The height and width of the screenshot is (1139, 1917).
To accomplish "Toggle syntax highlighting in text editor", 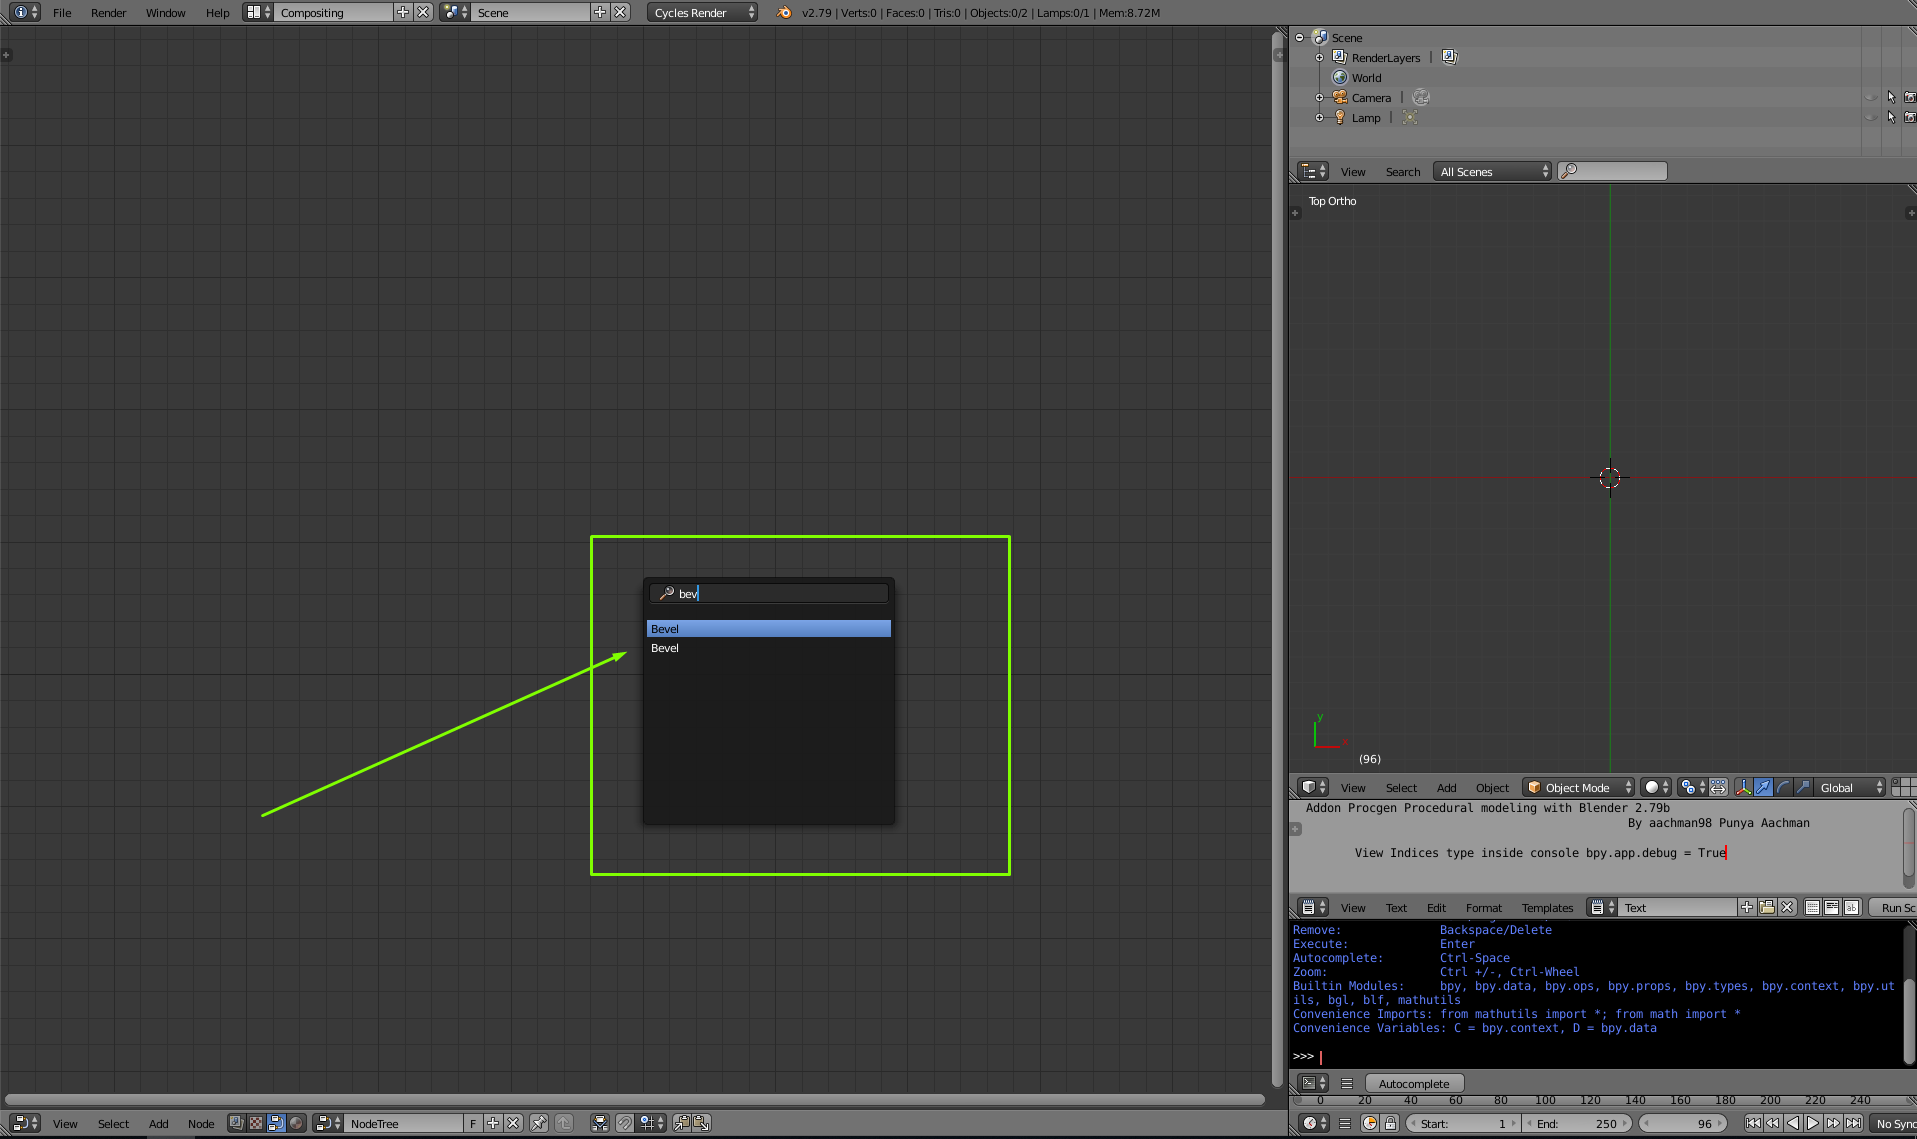I will point(1852,908).
